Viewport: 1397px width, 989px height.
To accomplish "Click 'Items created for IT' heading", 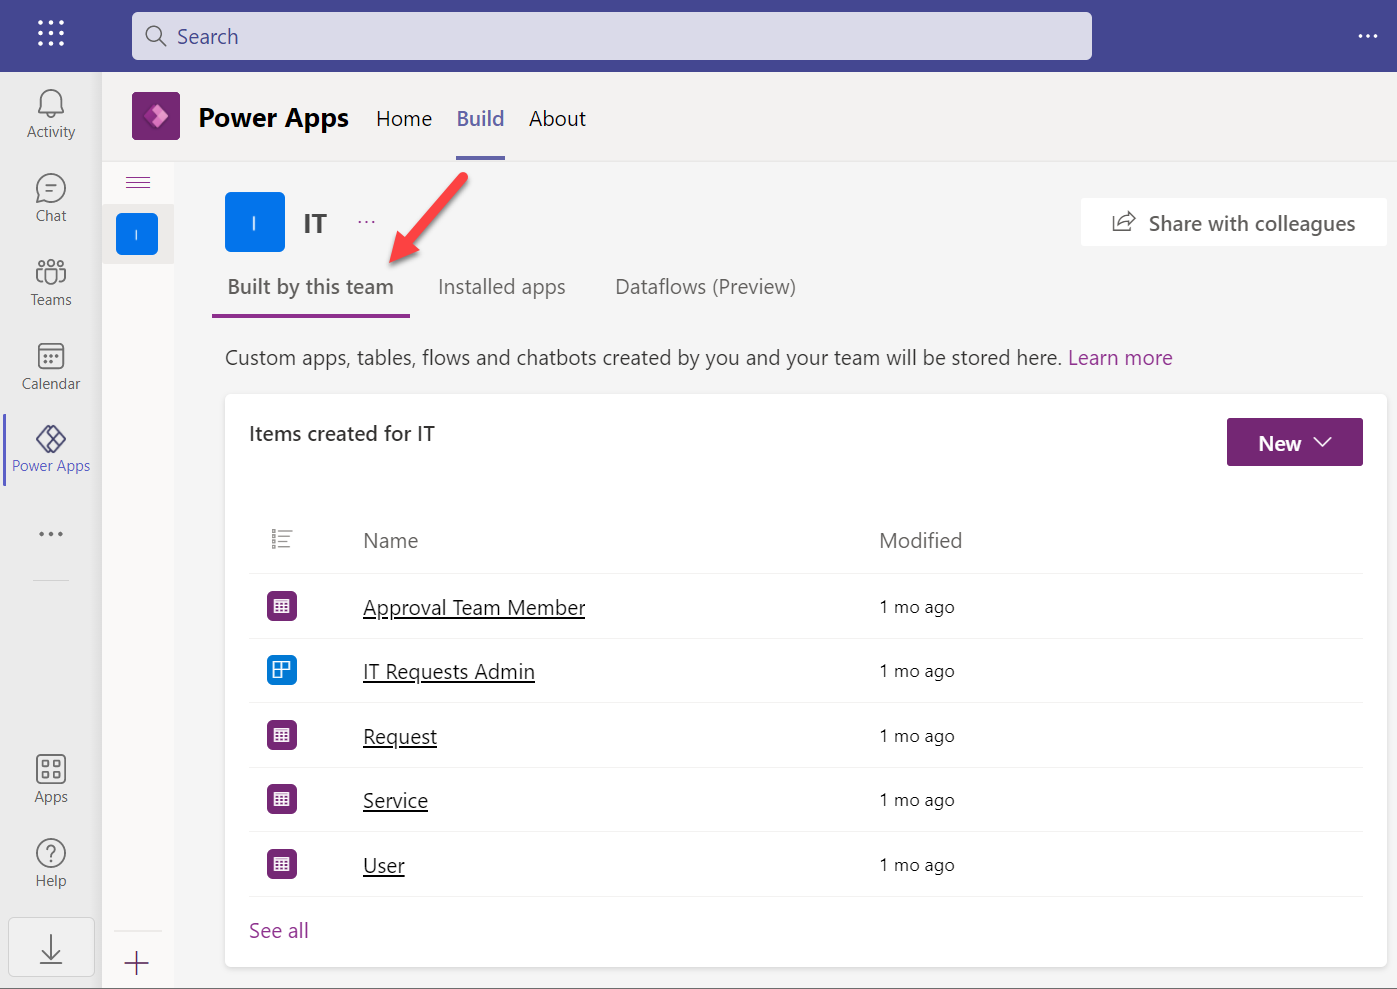I will 342,434.
